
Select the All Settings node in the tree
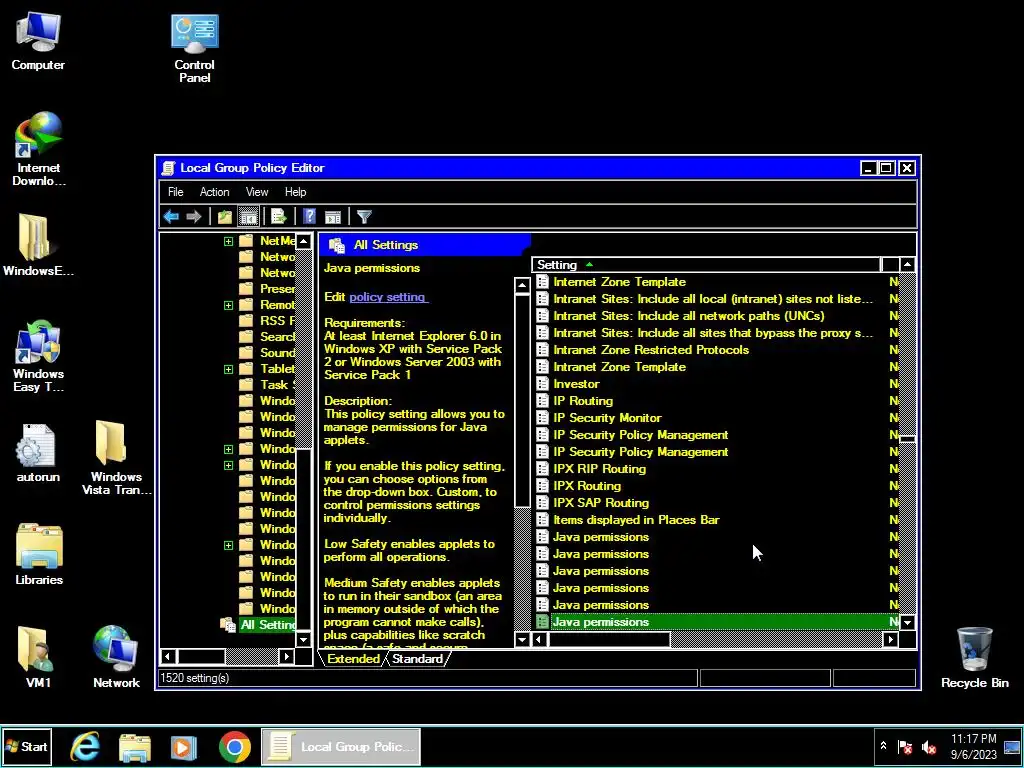(267, 624)
